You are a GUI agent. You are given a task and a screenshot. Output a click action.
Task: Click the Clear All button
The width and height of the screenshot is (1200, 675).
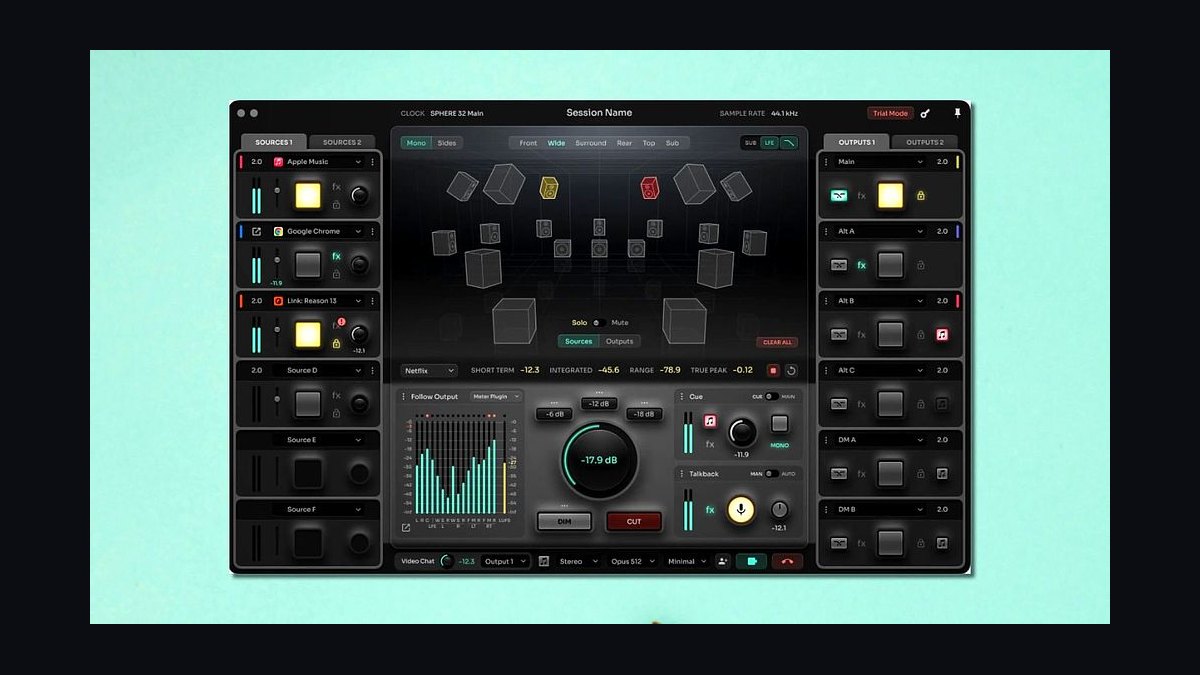tap(777, 342)
